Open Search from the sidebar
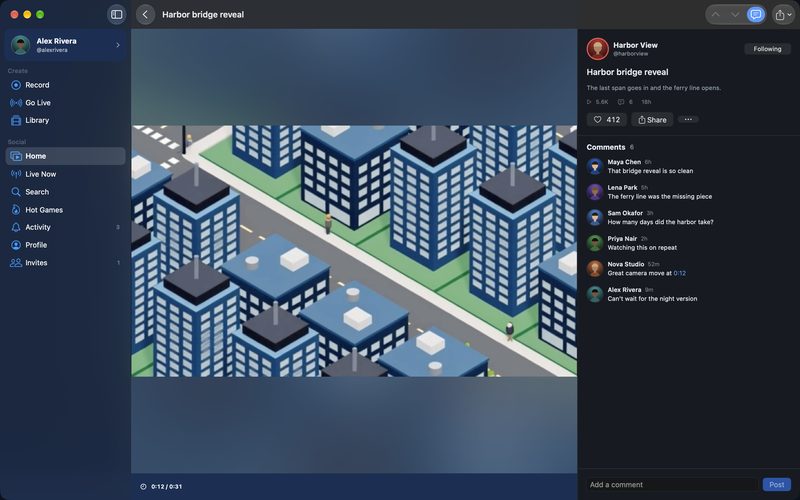Image resolution: width=800 pixels, height=500 pixels. (x=66, y=192)
